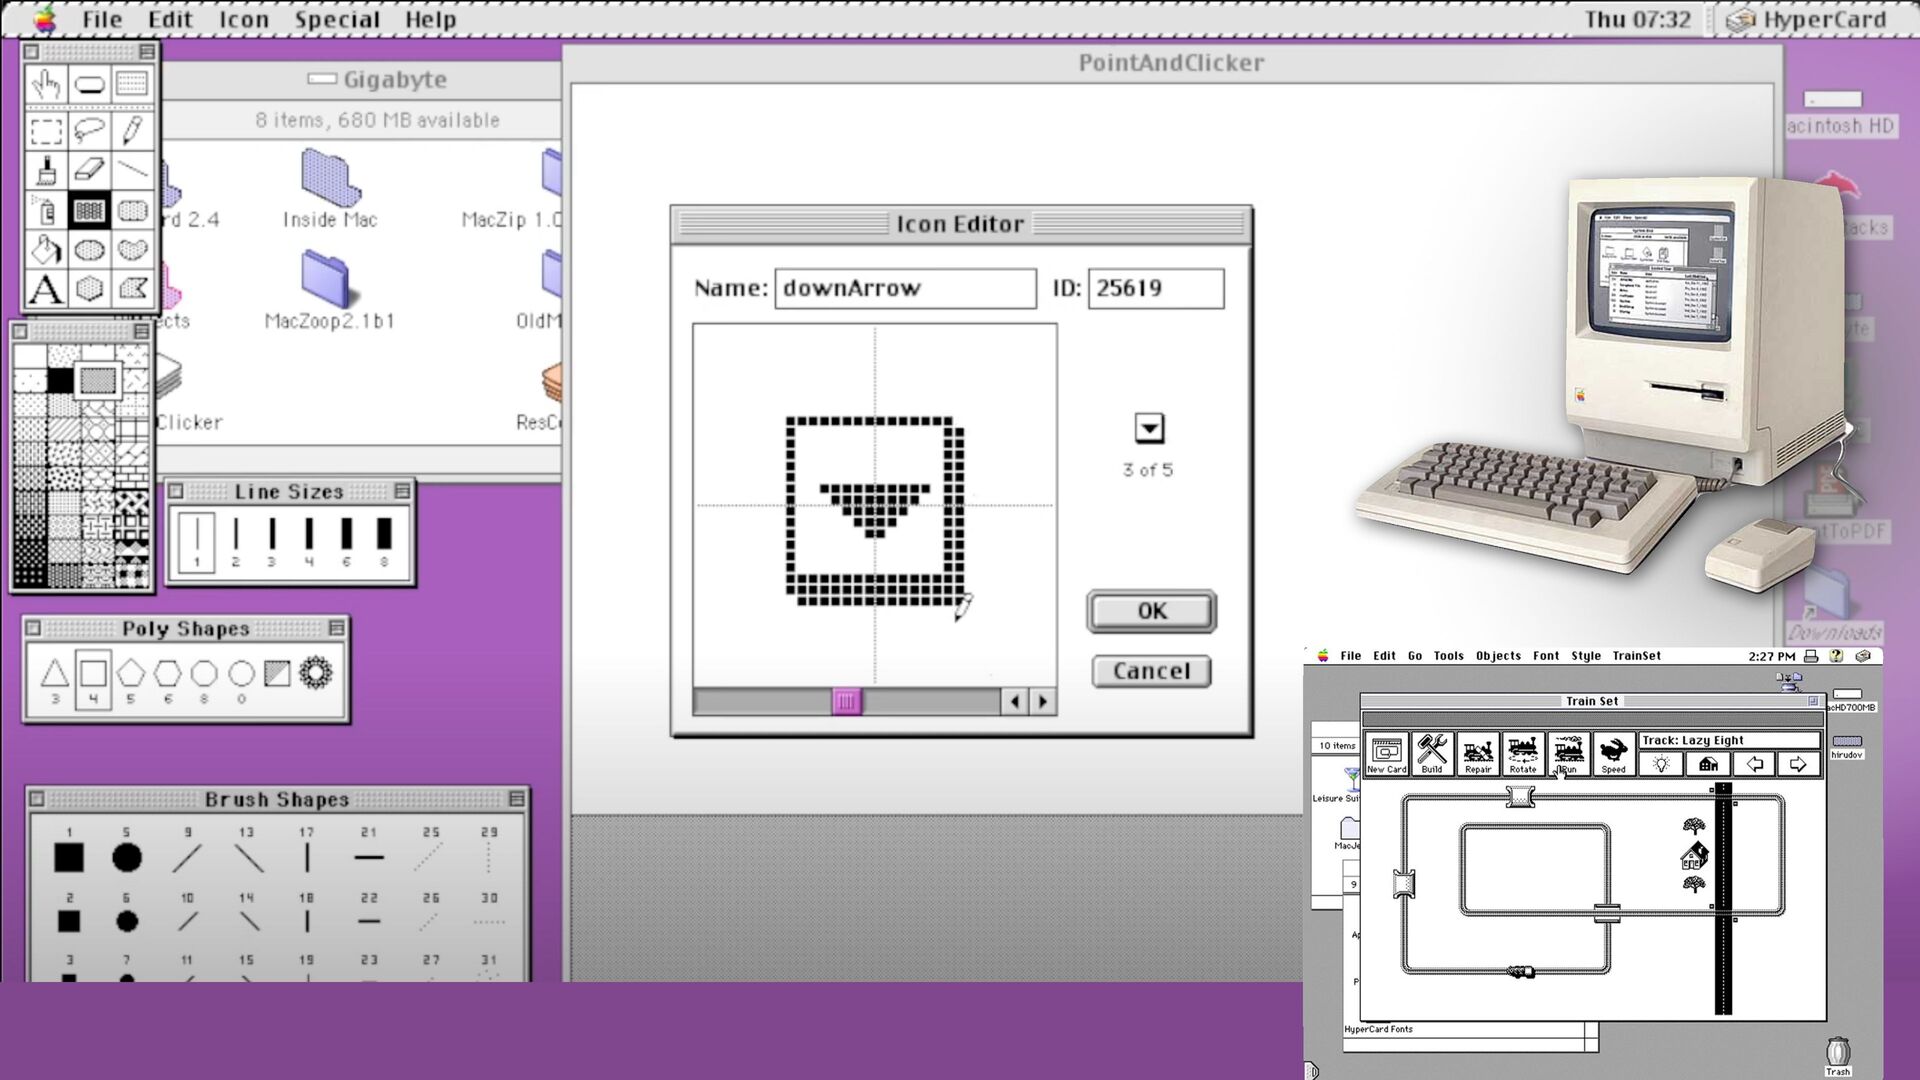Activate the Paint Bucket tool
The width and height of the screenshot is (1920, 1080).
click(46, 250)
